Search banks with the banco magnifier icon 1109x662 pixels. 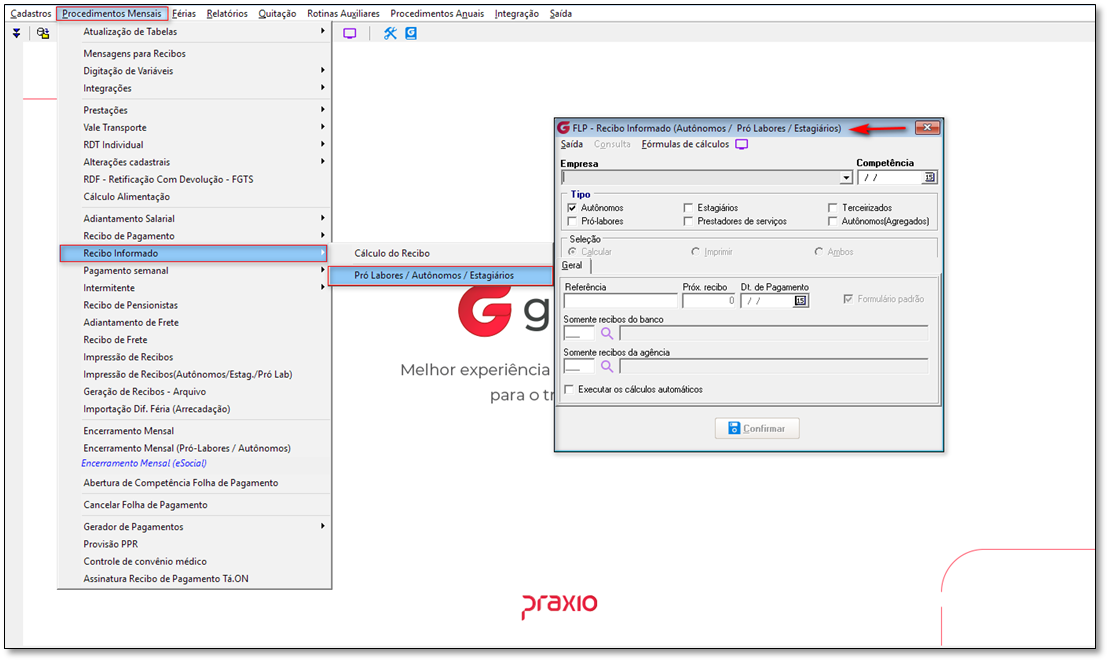tap(607, 333)
